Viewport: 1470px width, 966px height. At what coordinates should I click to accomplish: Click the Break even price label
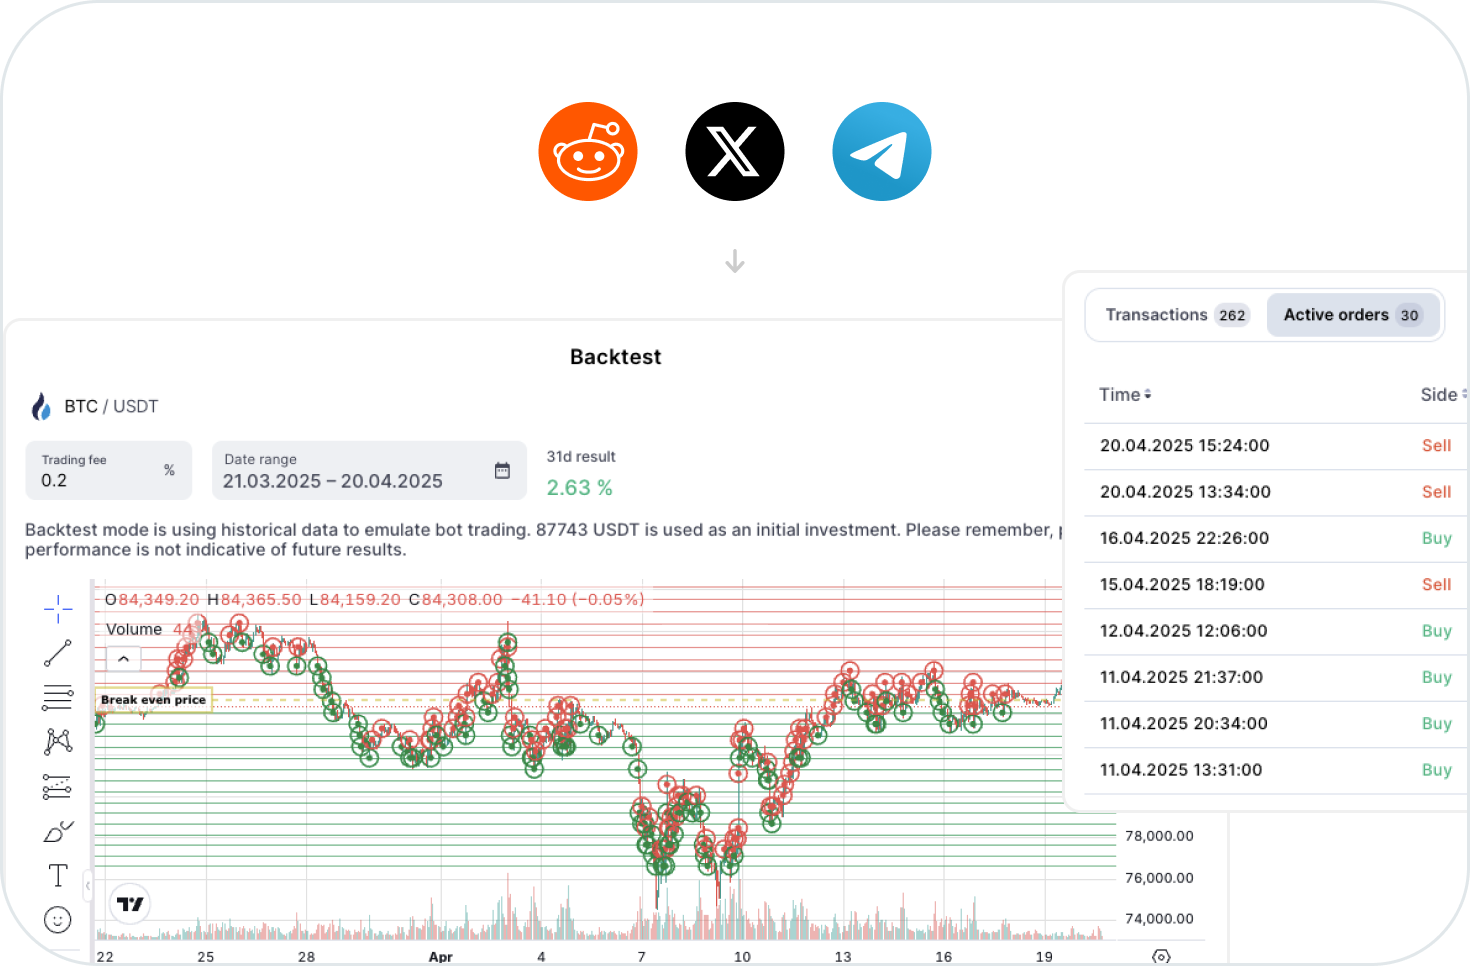click(153, 700)
